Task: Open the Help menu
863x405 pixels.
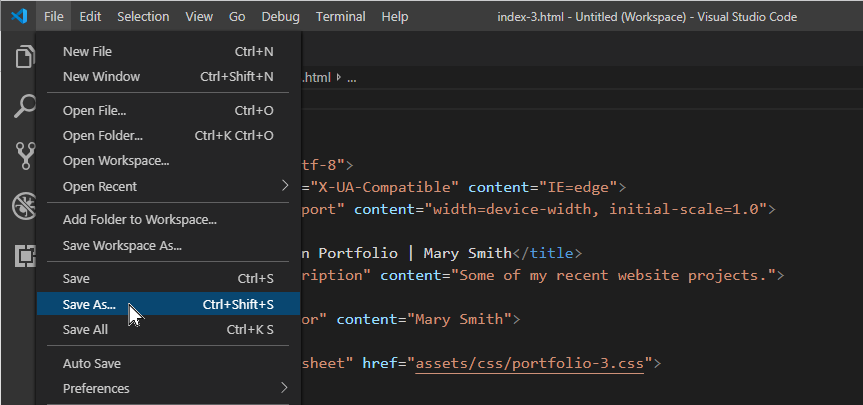Action: pos(395,17)
